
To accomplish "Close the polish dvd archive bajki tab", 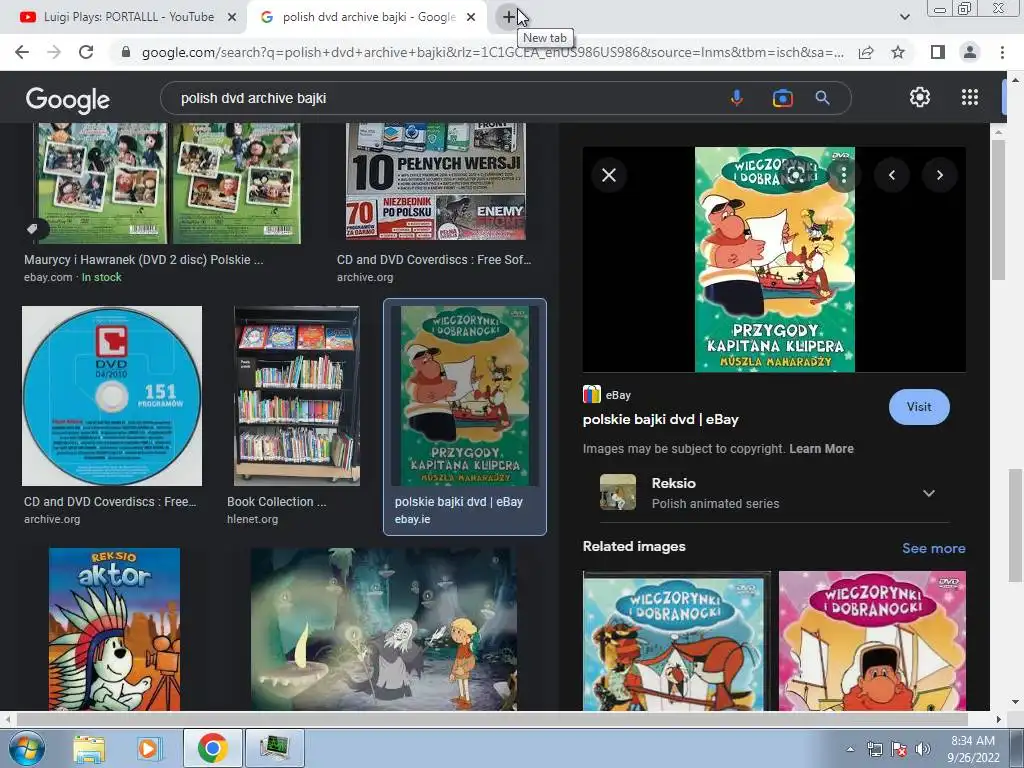I will coord(471,18).
